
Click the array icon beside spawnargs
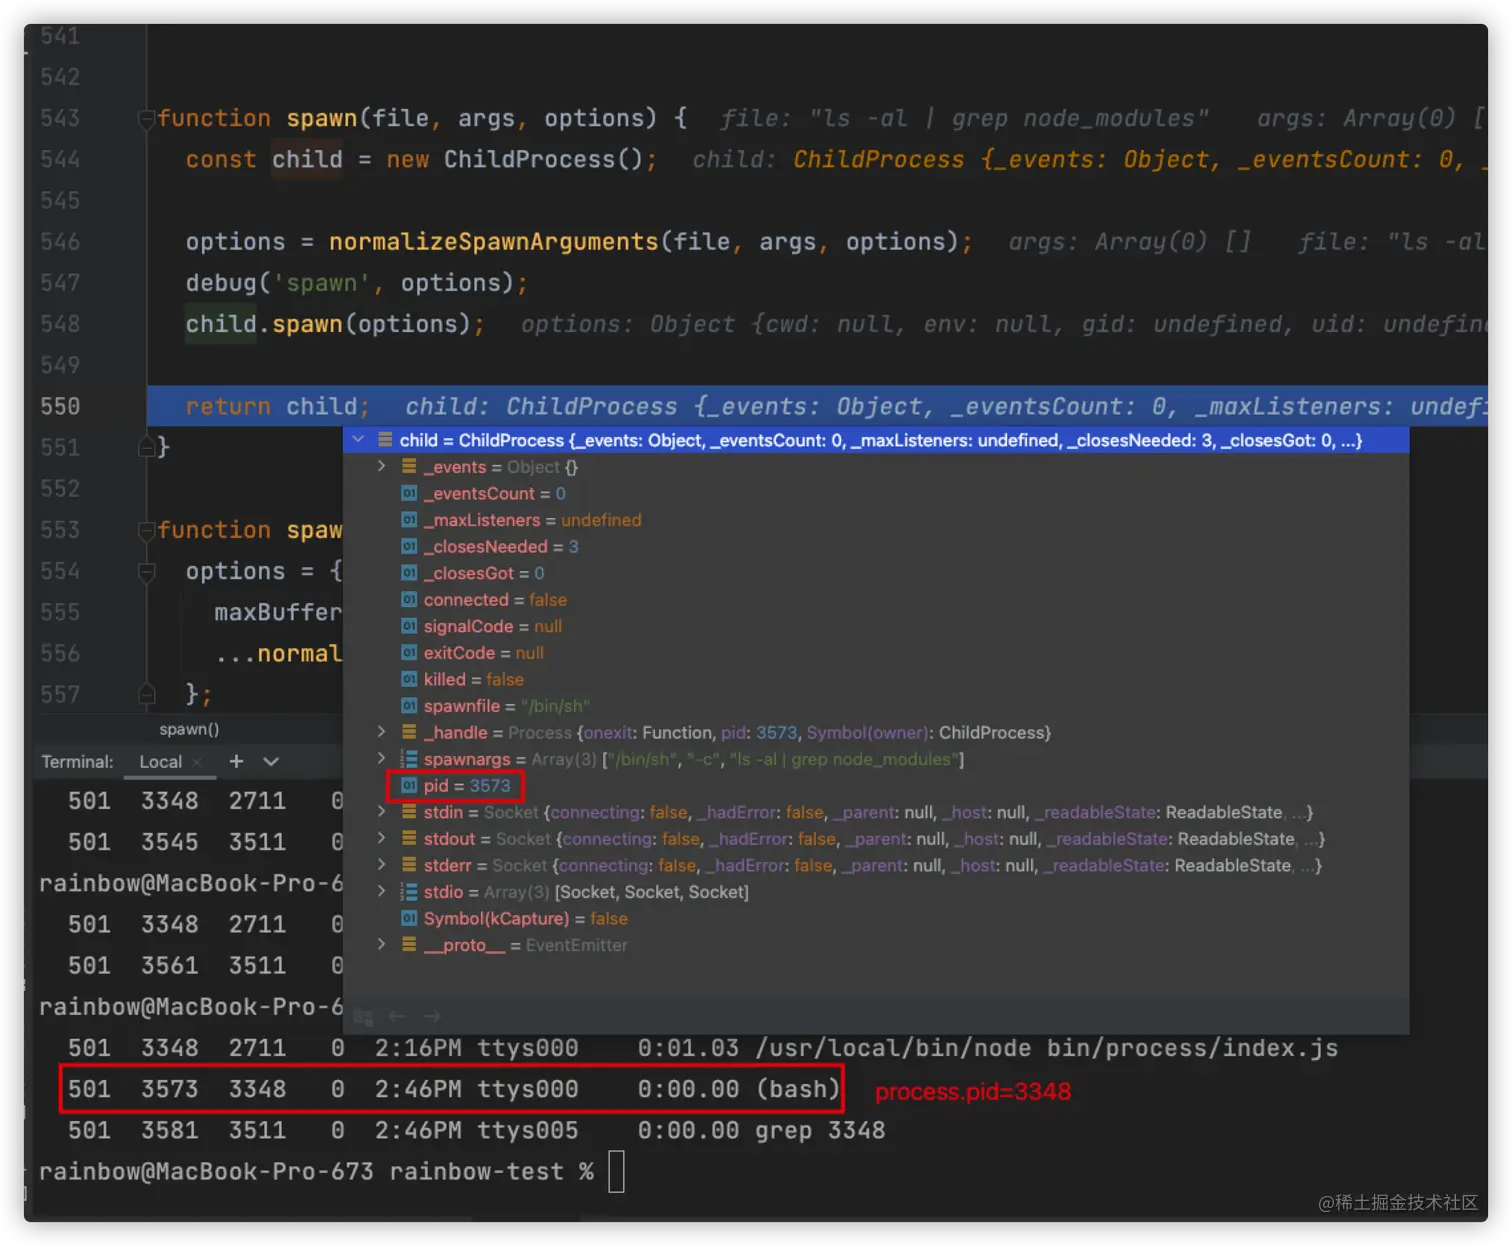click(x=409, y=759)
